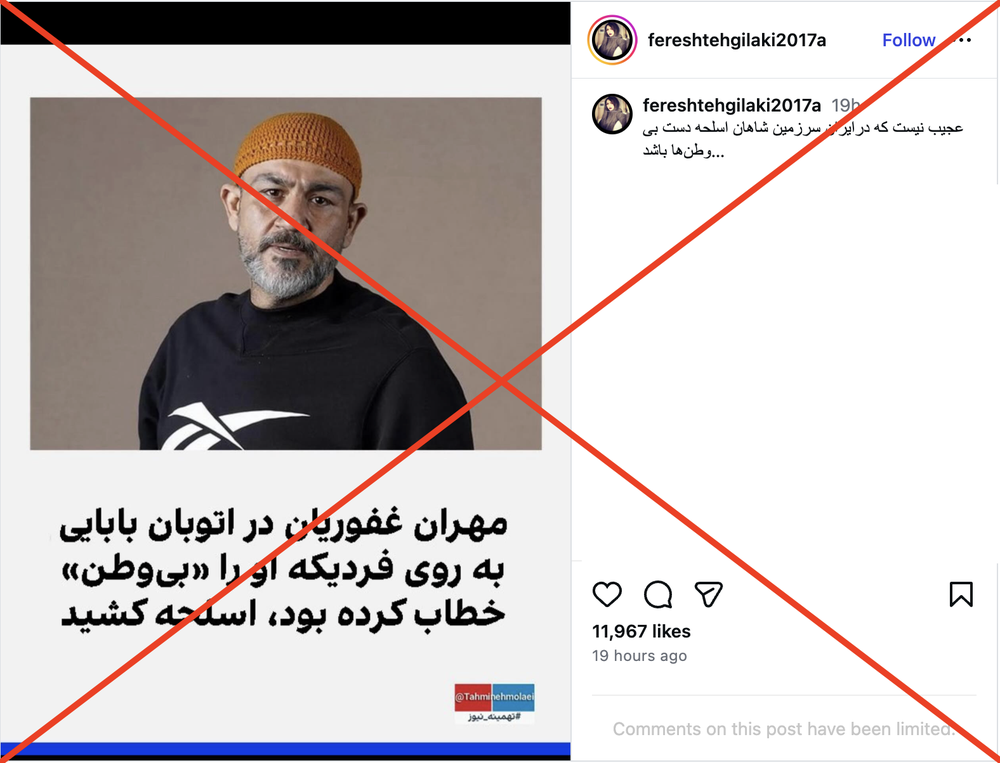Image resolution: width=1000 pixels, height=763 pixels.
Task: Open more options three-dots menu
Action: click(x=962, y=40)
